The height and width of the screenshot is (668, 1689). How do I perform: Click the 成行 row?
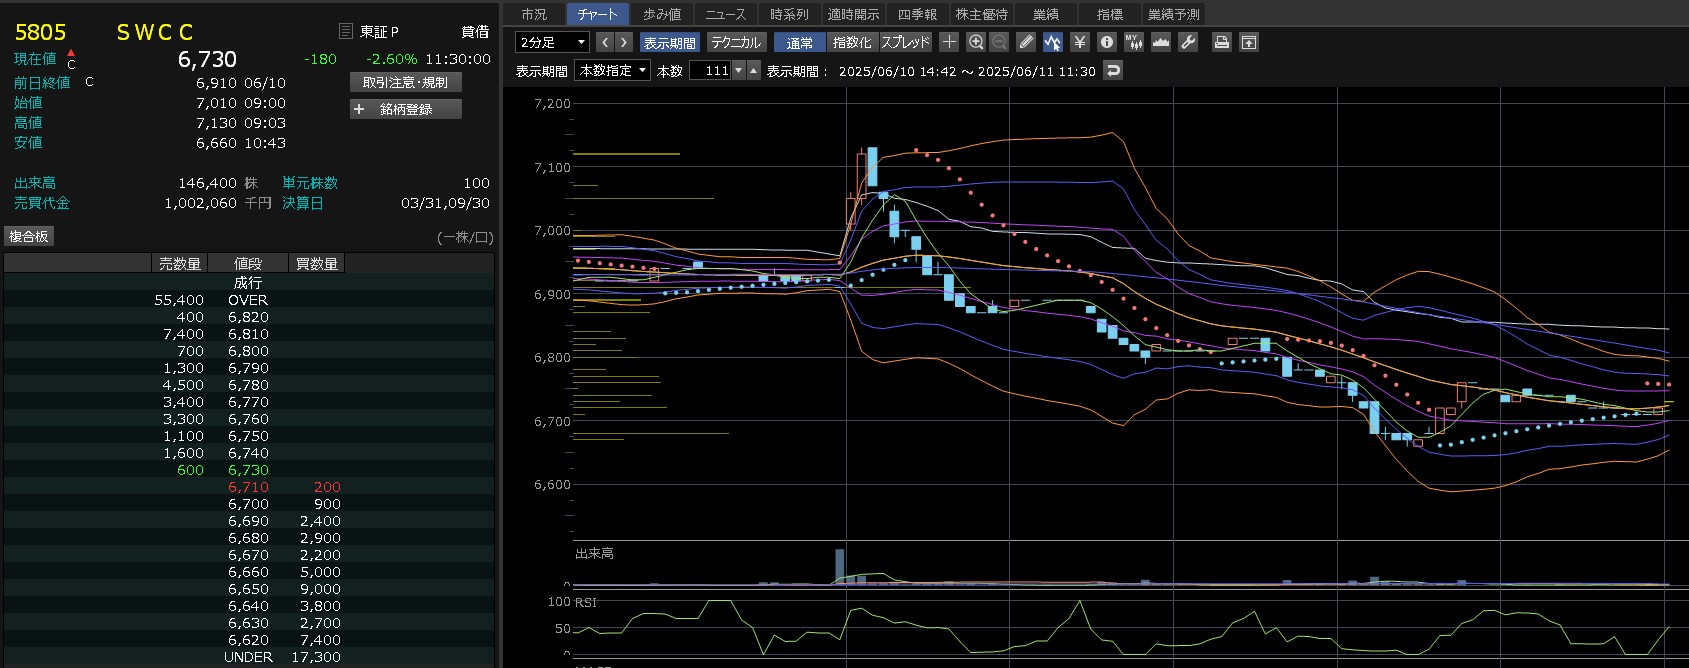[248, 283]
